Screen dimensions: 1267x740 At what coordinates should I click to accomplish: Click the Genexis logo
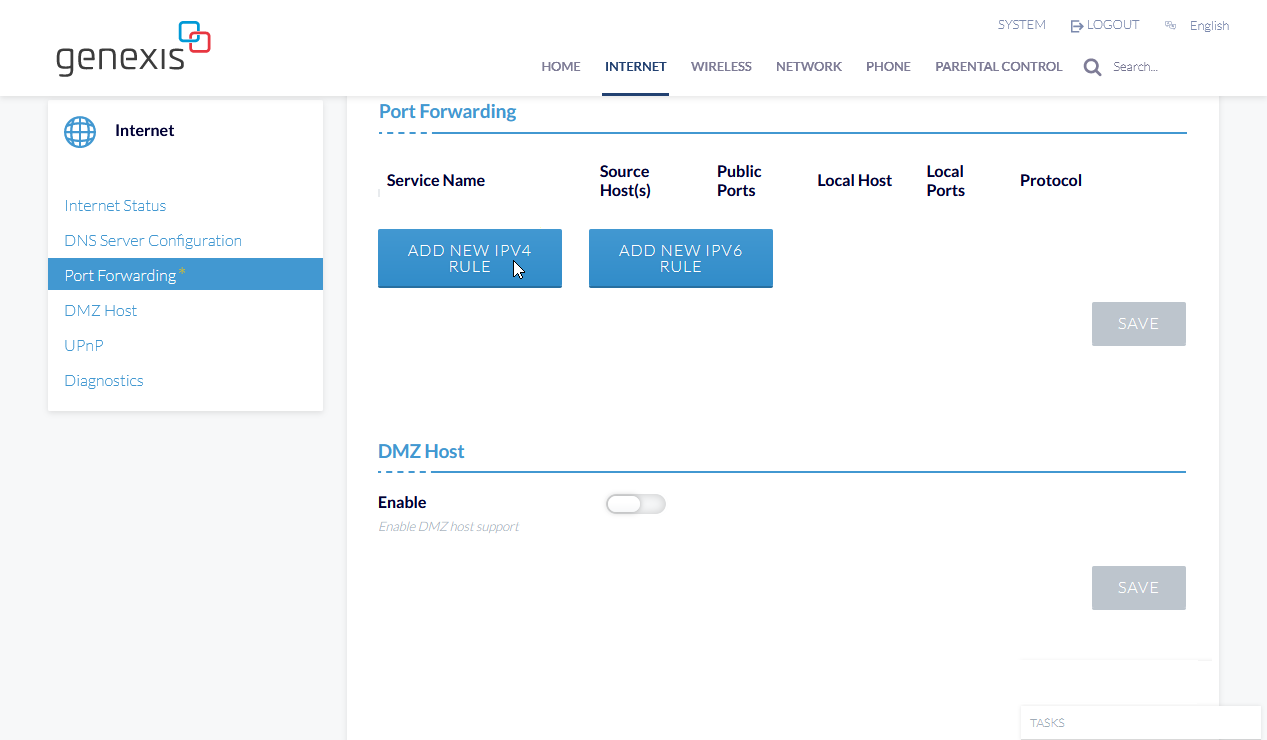[x=133, y=49]
